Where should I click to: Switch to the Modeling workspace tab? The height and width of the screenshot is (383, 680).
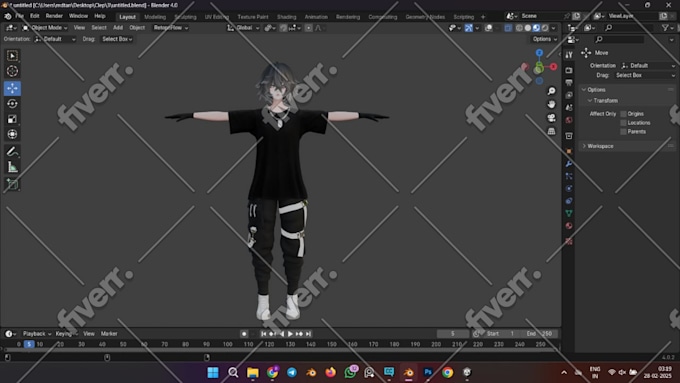pyautogui.click(x=155, y=17)
